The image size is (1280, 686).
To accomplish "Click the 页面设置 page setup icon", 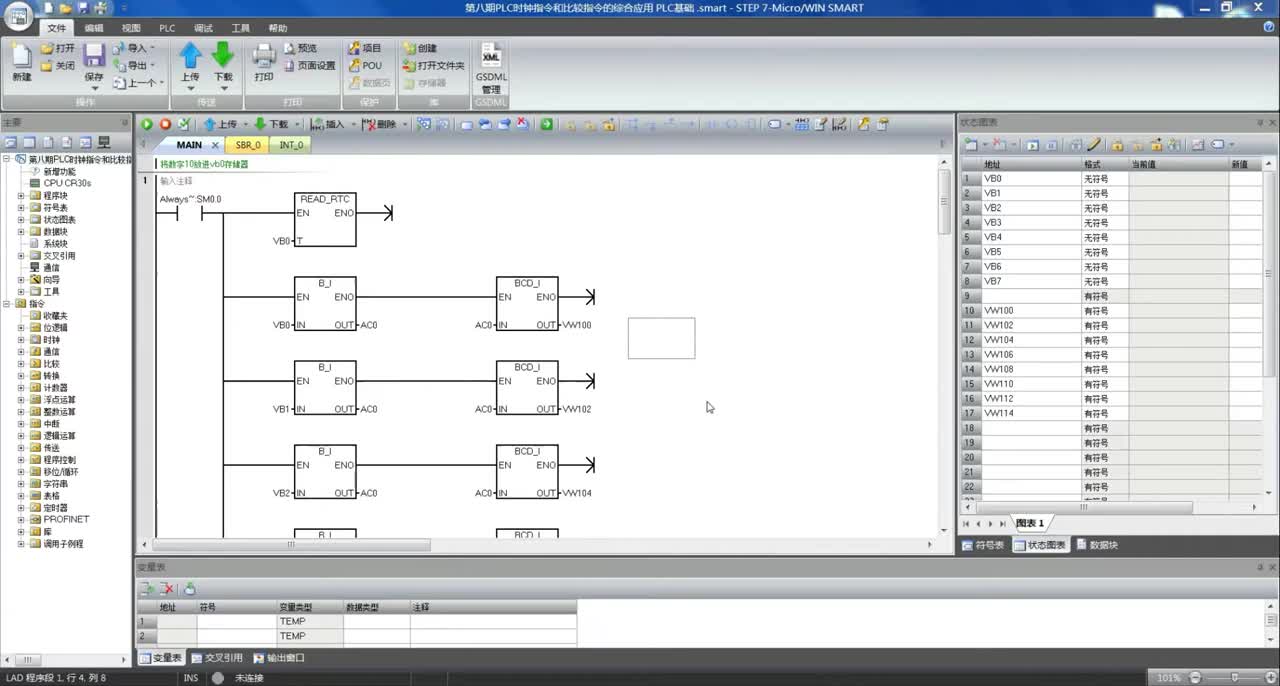I will [x=290, y=66].
